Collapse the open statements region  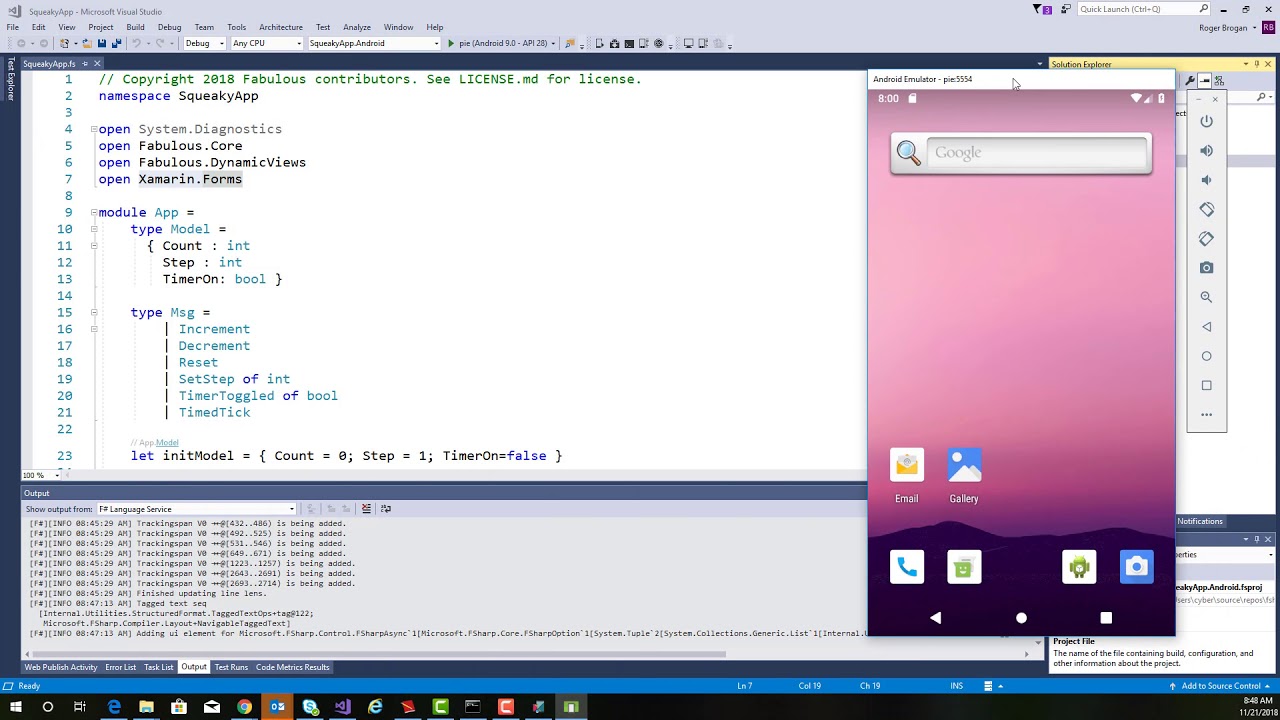94,129
